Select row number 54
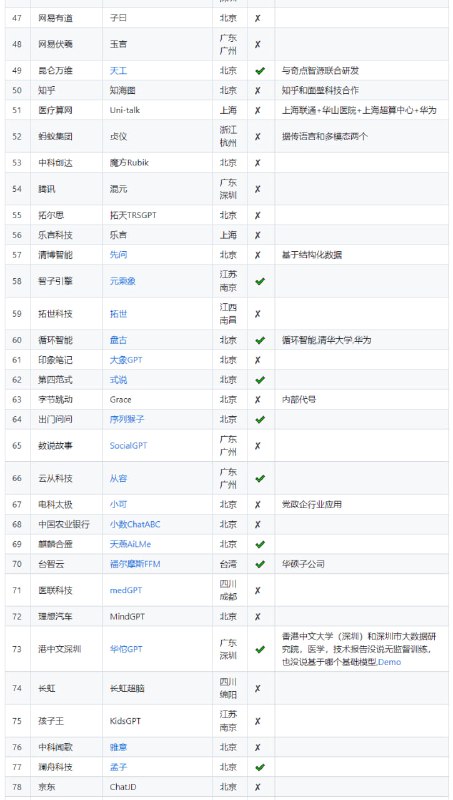 click(17, 189)
